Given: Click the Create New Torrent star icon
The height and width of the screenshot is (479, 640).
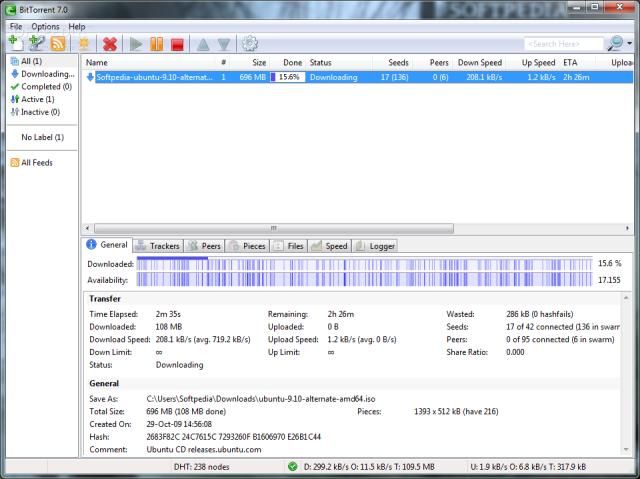Looking at the screenshot, I should tap(84, 43).
